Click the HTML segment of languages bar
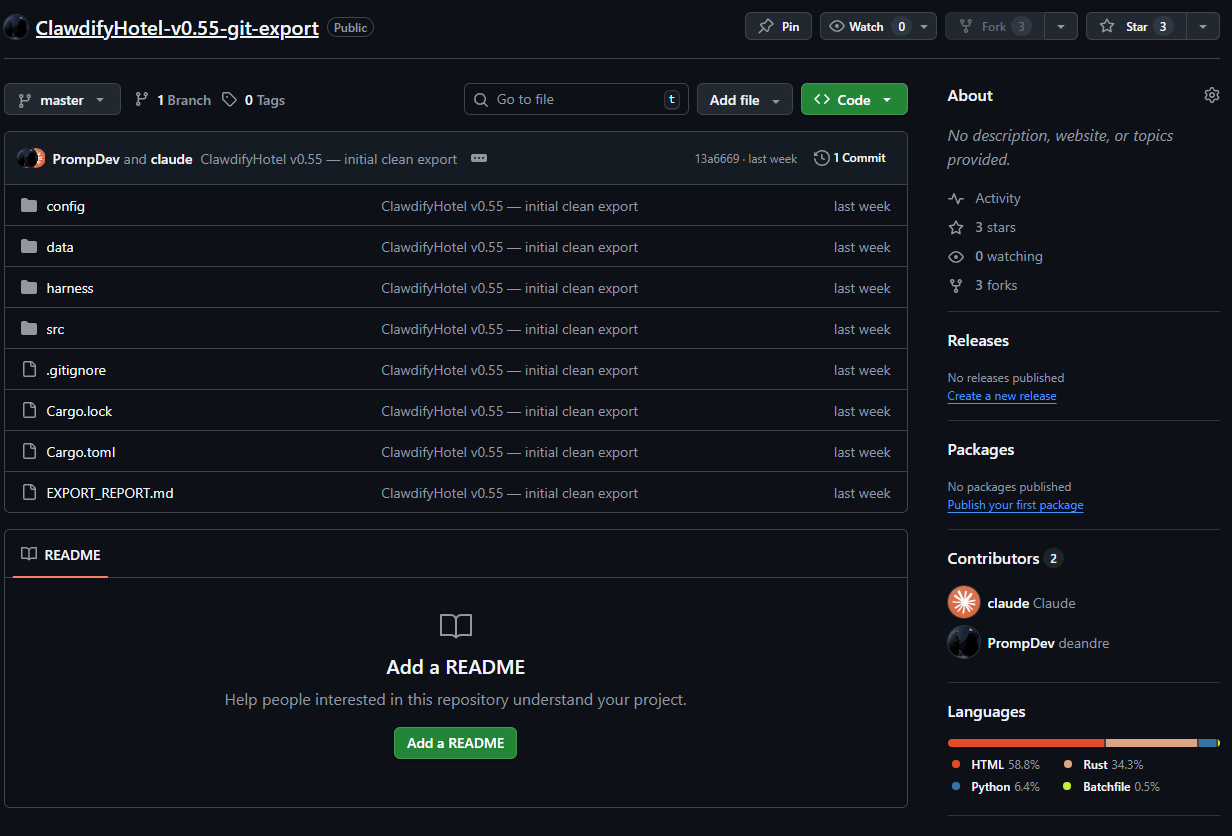1232x836 pixels. tap(1025, 743)
